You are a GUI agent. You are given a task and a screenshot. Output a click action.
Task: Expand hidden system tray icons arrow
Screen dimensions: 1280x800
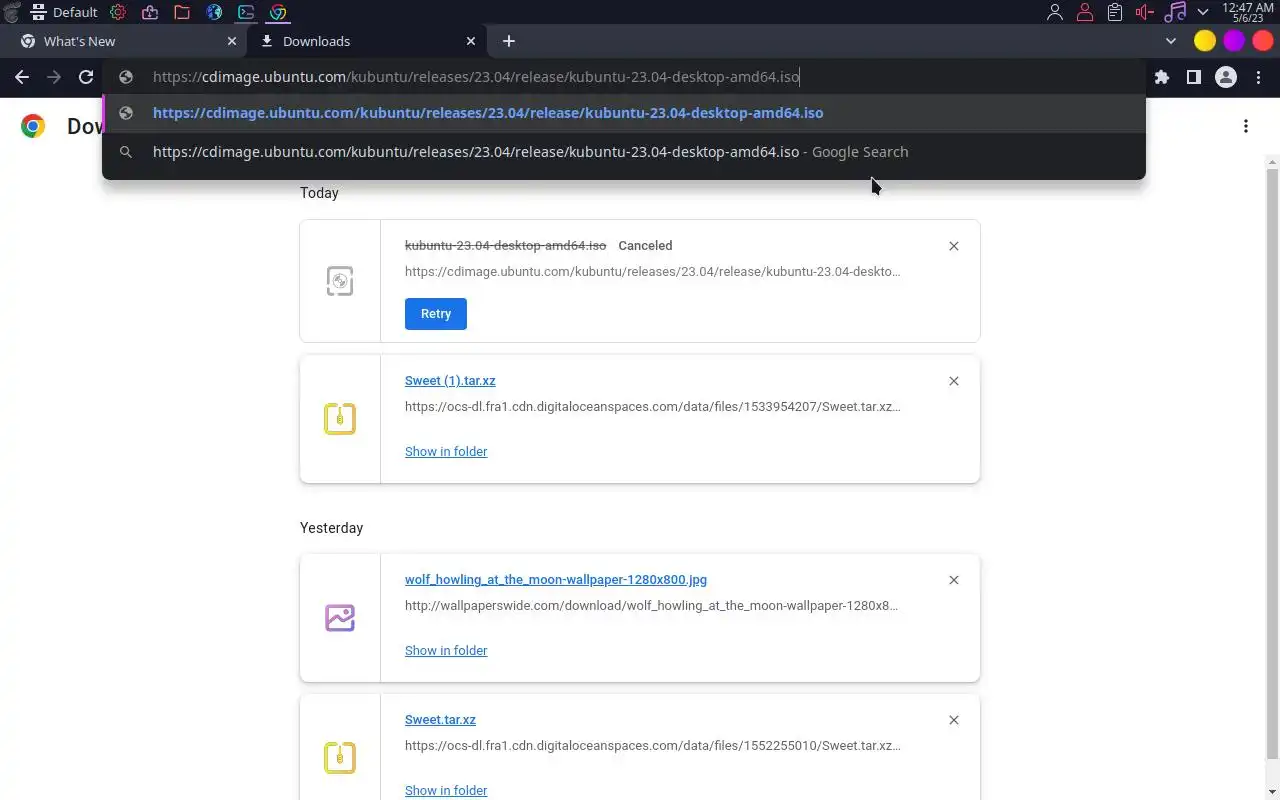coord(1203,12)
